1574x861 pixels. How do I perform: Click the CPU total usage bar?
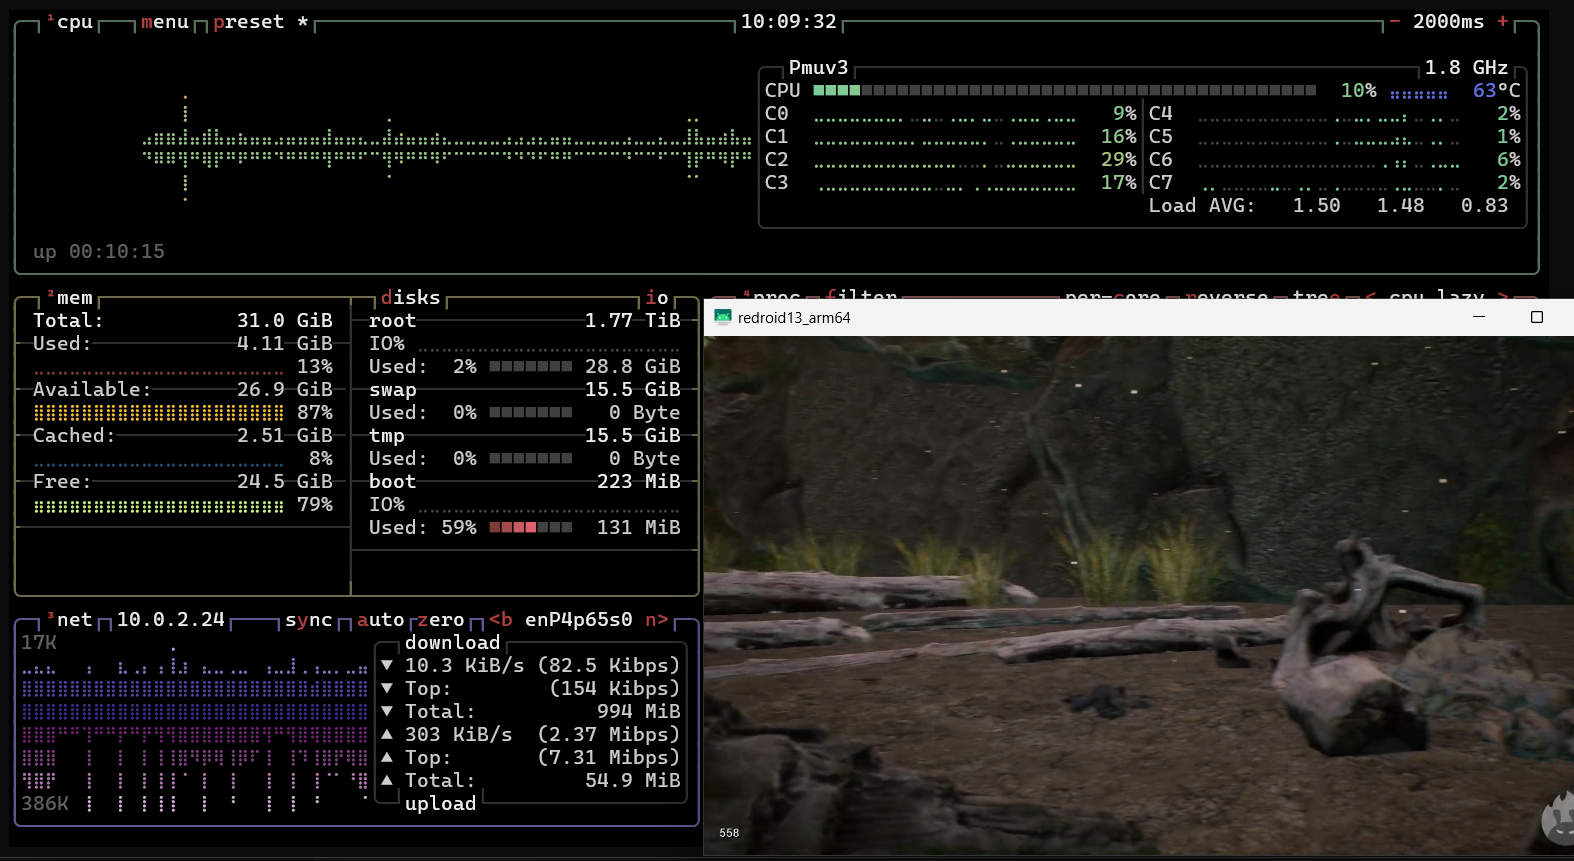coord(1064,91)
